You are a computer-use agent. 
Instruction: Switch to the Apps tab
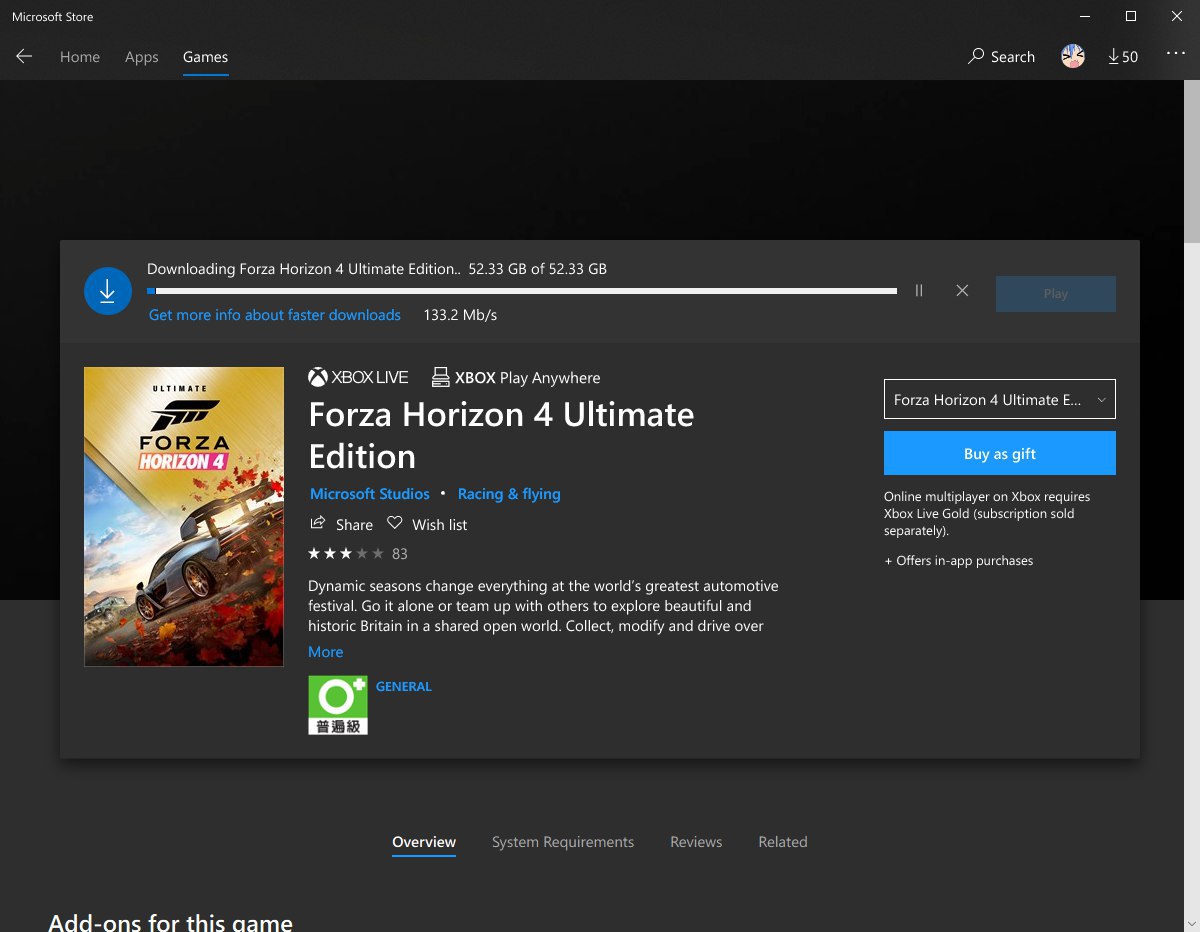(142, 57)
